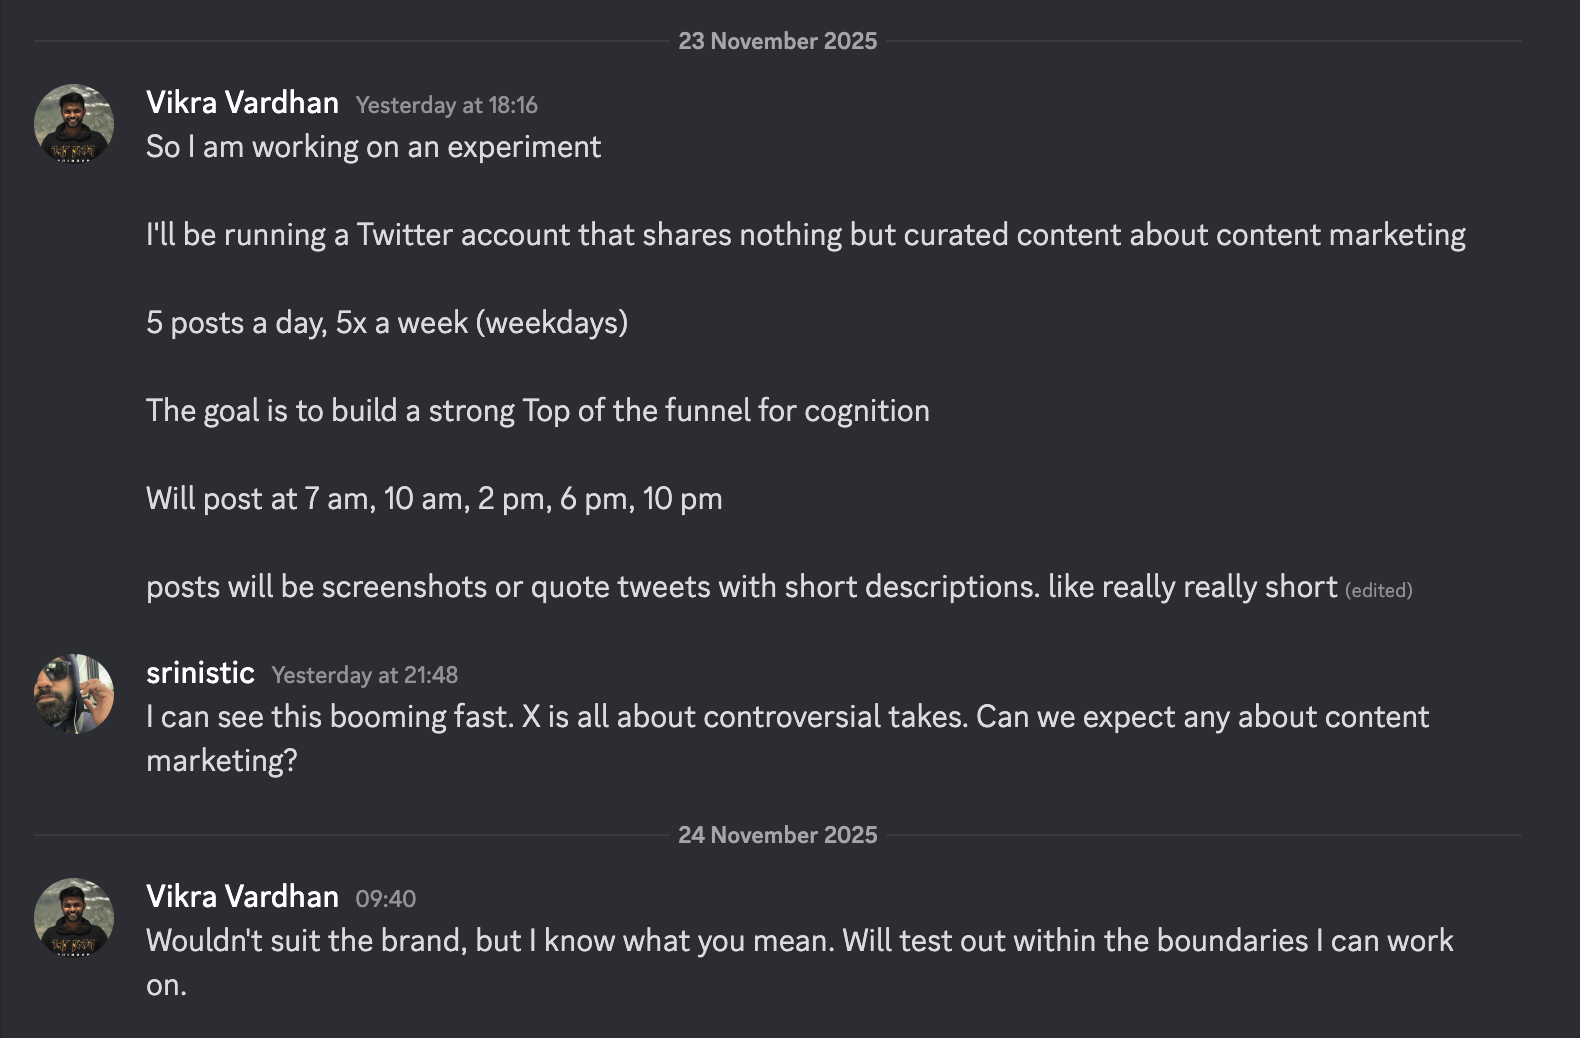The height and width of the screenshot is (1038, 1580).
Task: Click the timestamp Yesterday at 21:48
Action: (x=364, y=675)
